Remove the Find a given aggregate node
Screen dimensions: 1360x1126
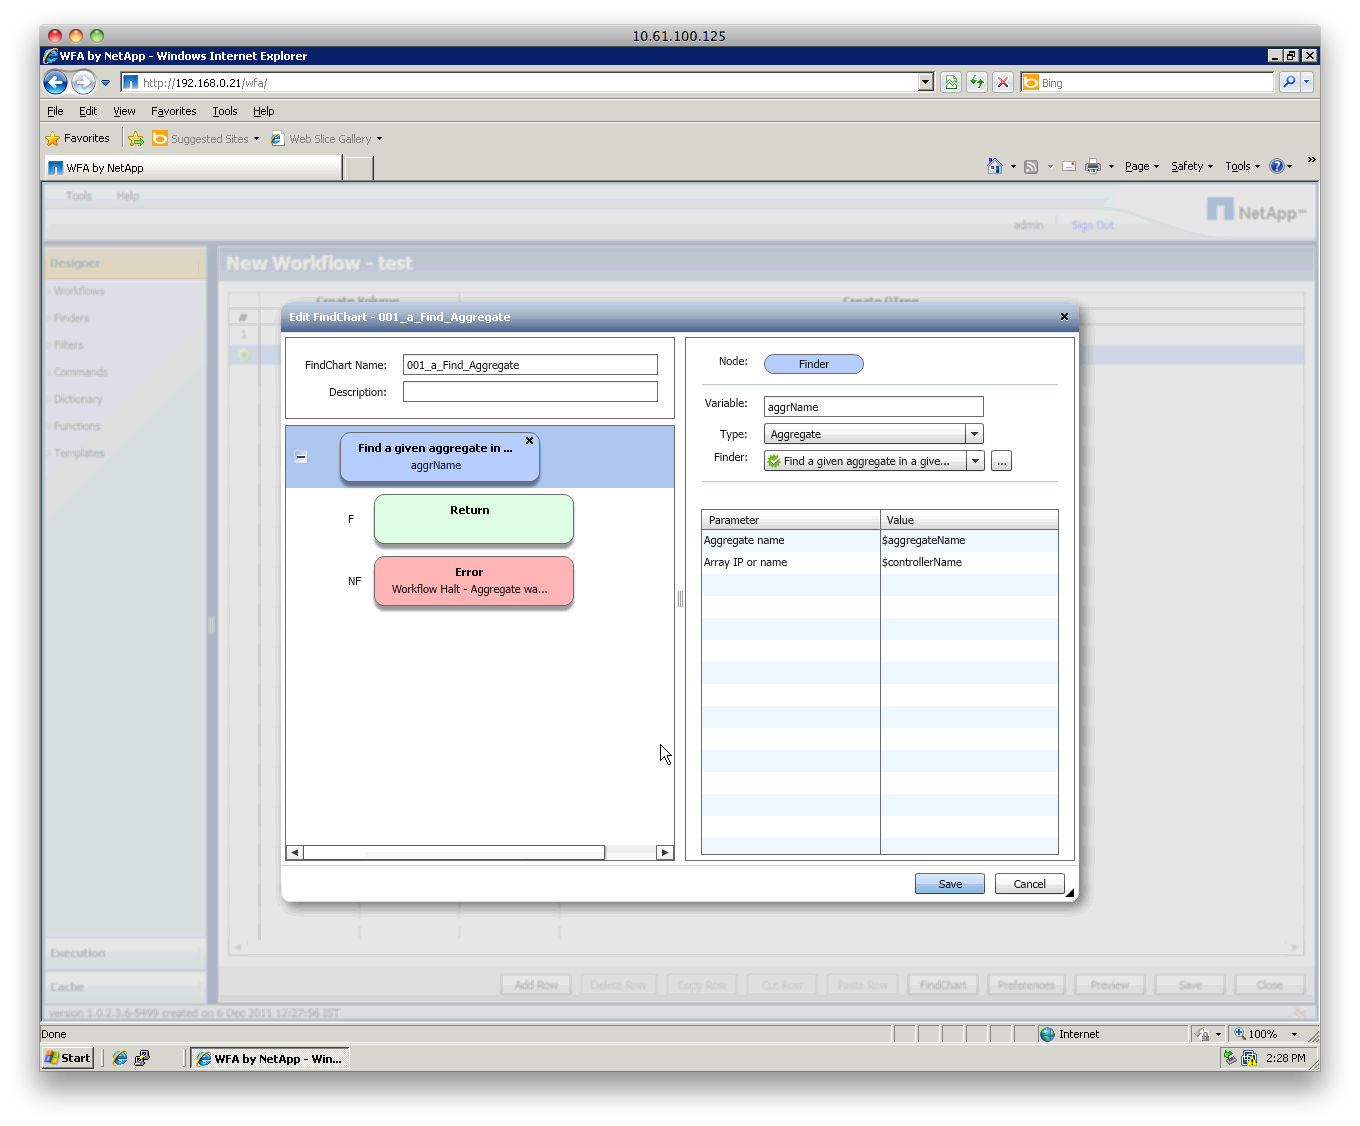[x=529, y=441]
